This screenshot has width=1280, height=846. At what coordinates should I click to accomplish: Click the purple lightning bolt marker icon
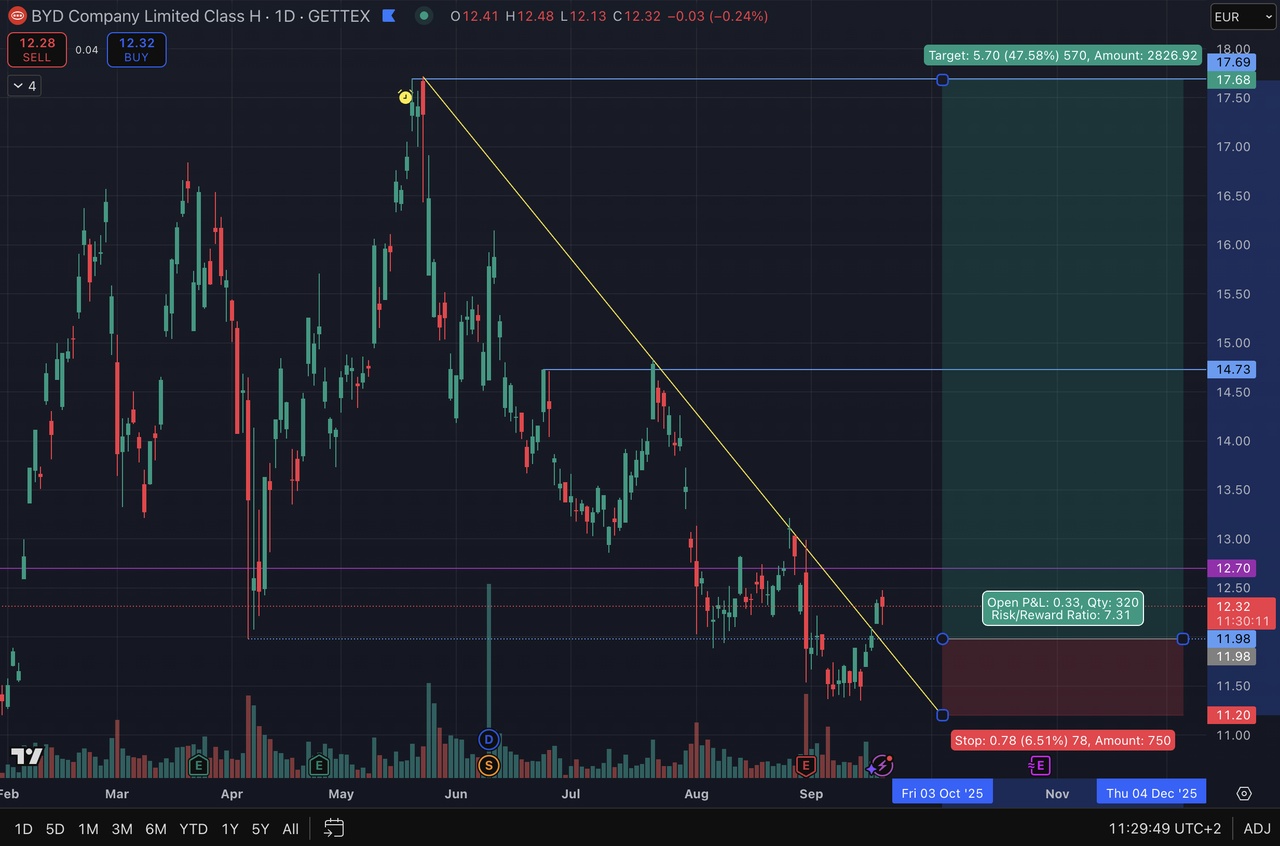point(881,766)
